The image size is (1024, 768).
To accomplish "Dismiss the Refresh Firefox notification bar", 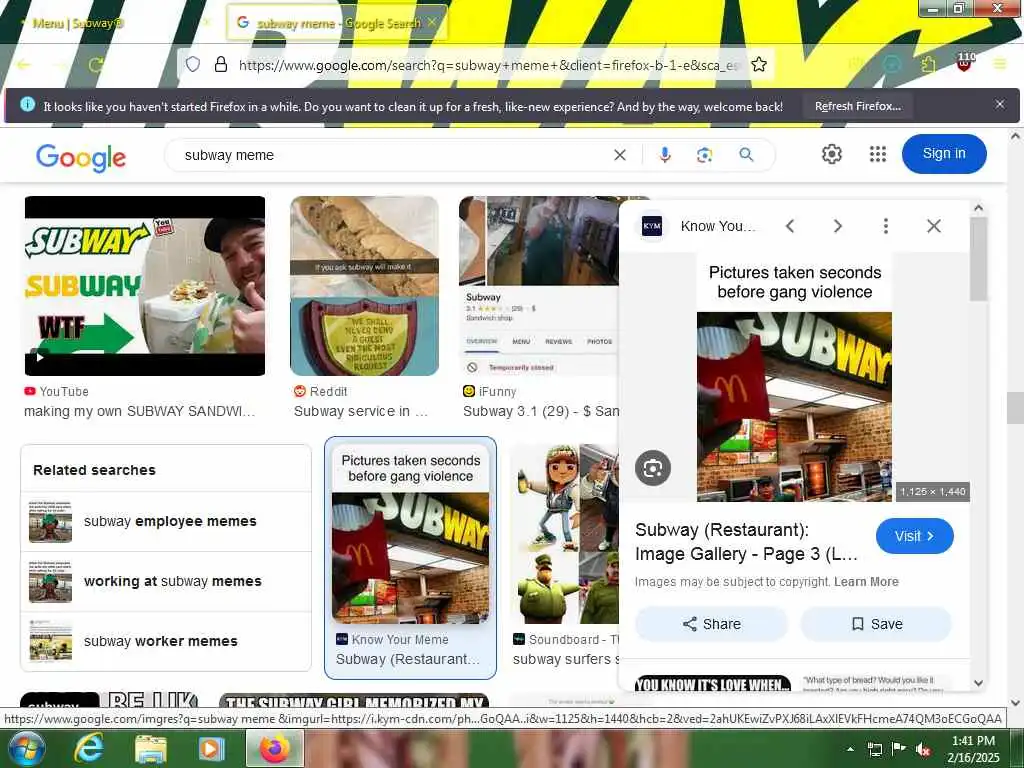I will [x=1000, y=104].
